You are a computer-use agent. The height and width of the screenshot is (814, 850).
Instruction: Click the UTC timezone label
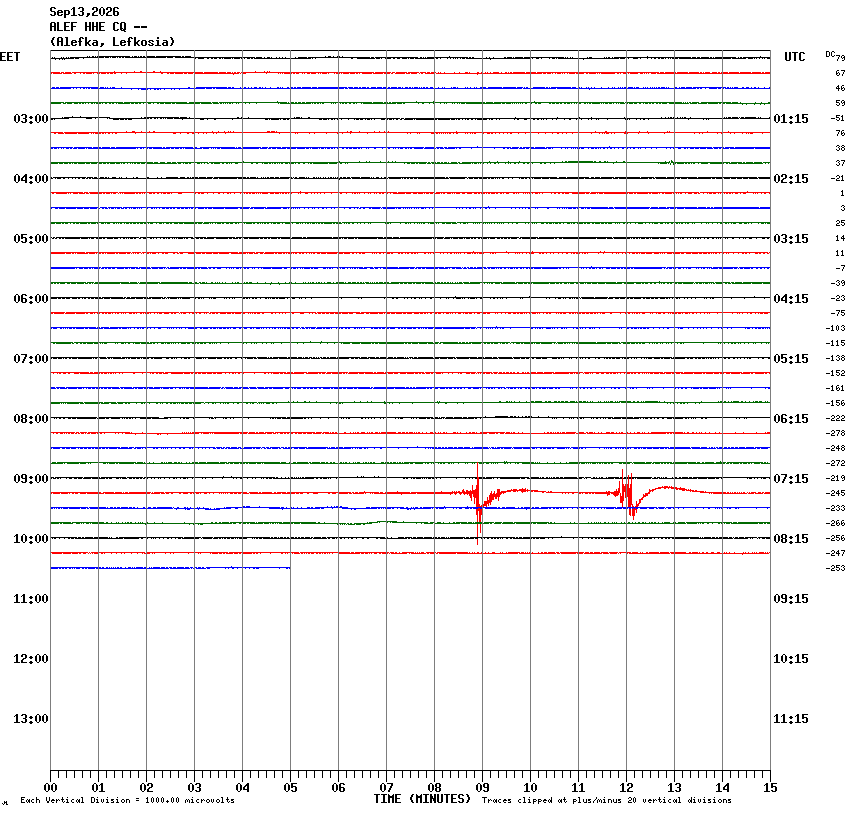click(x=795, y=57)
